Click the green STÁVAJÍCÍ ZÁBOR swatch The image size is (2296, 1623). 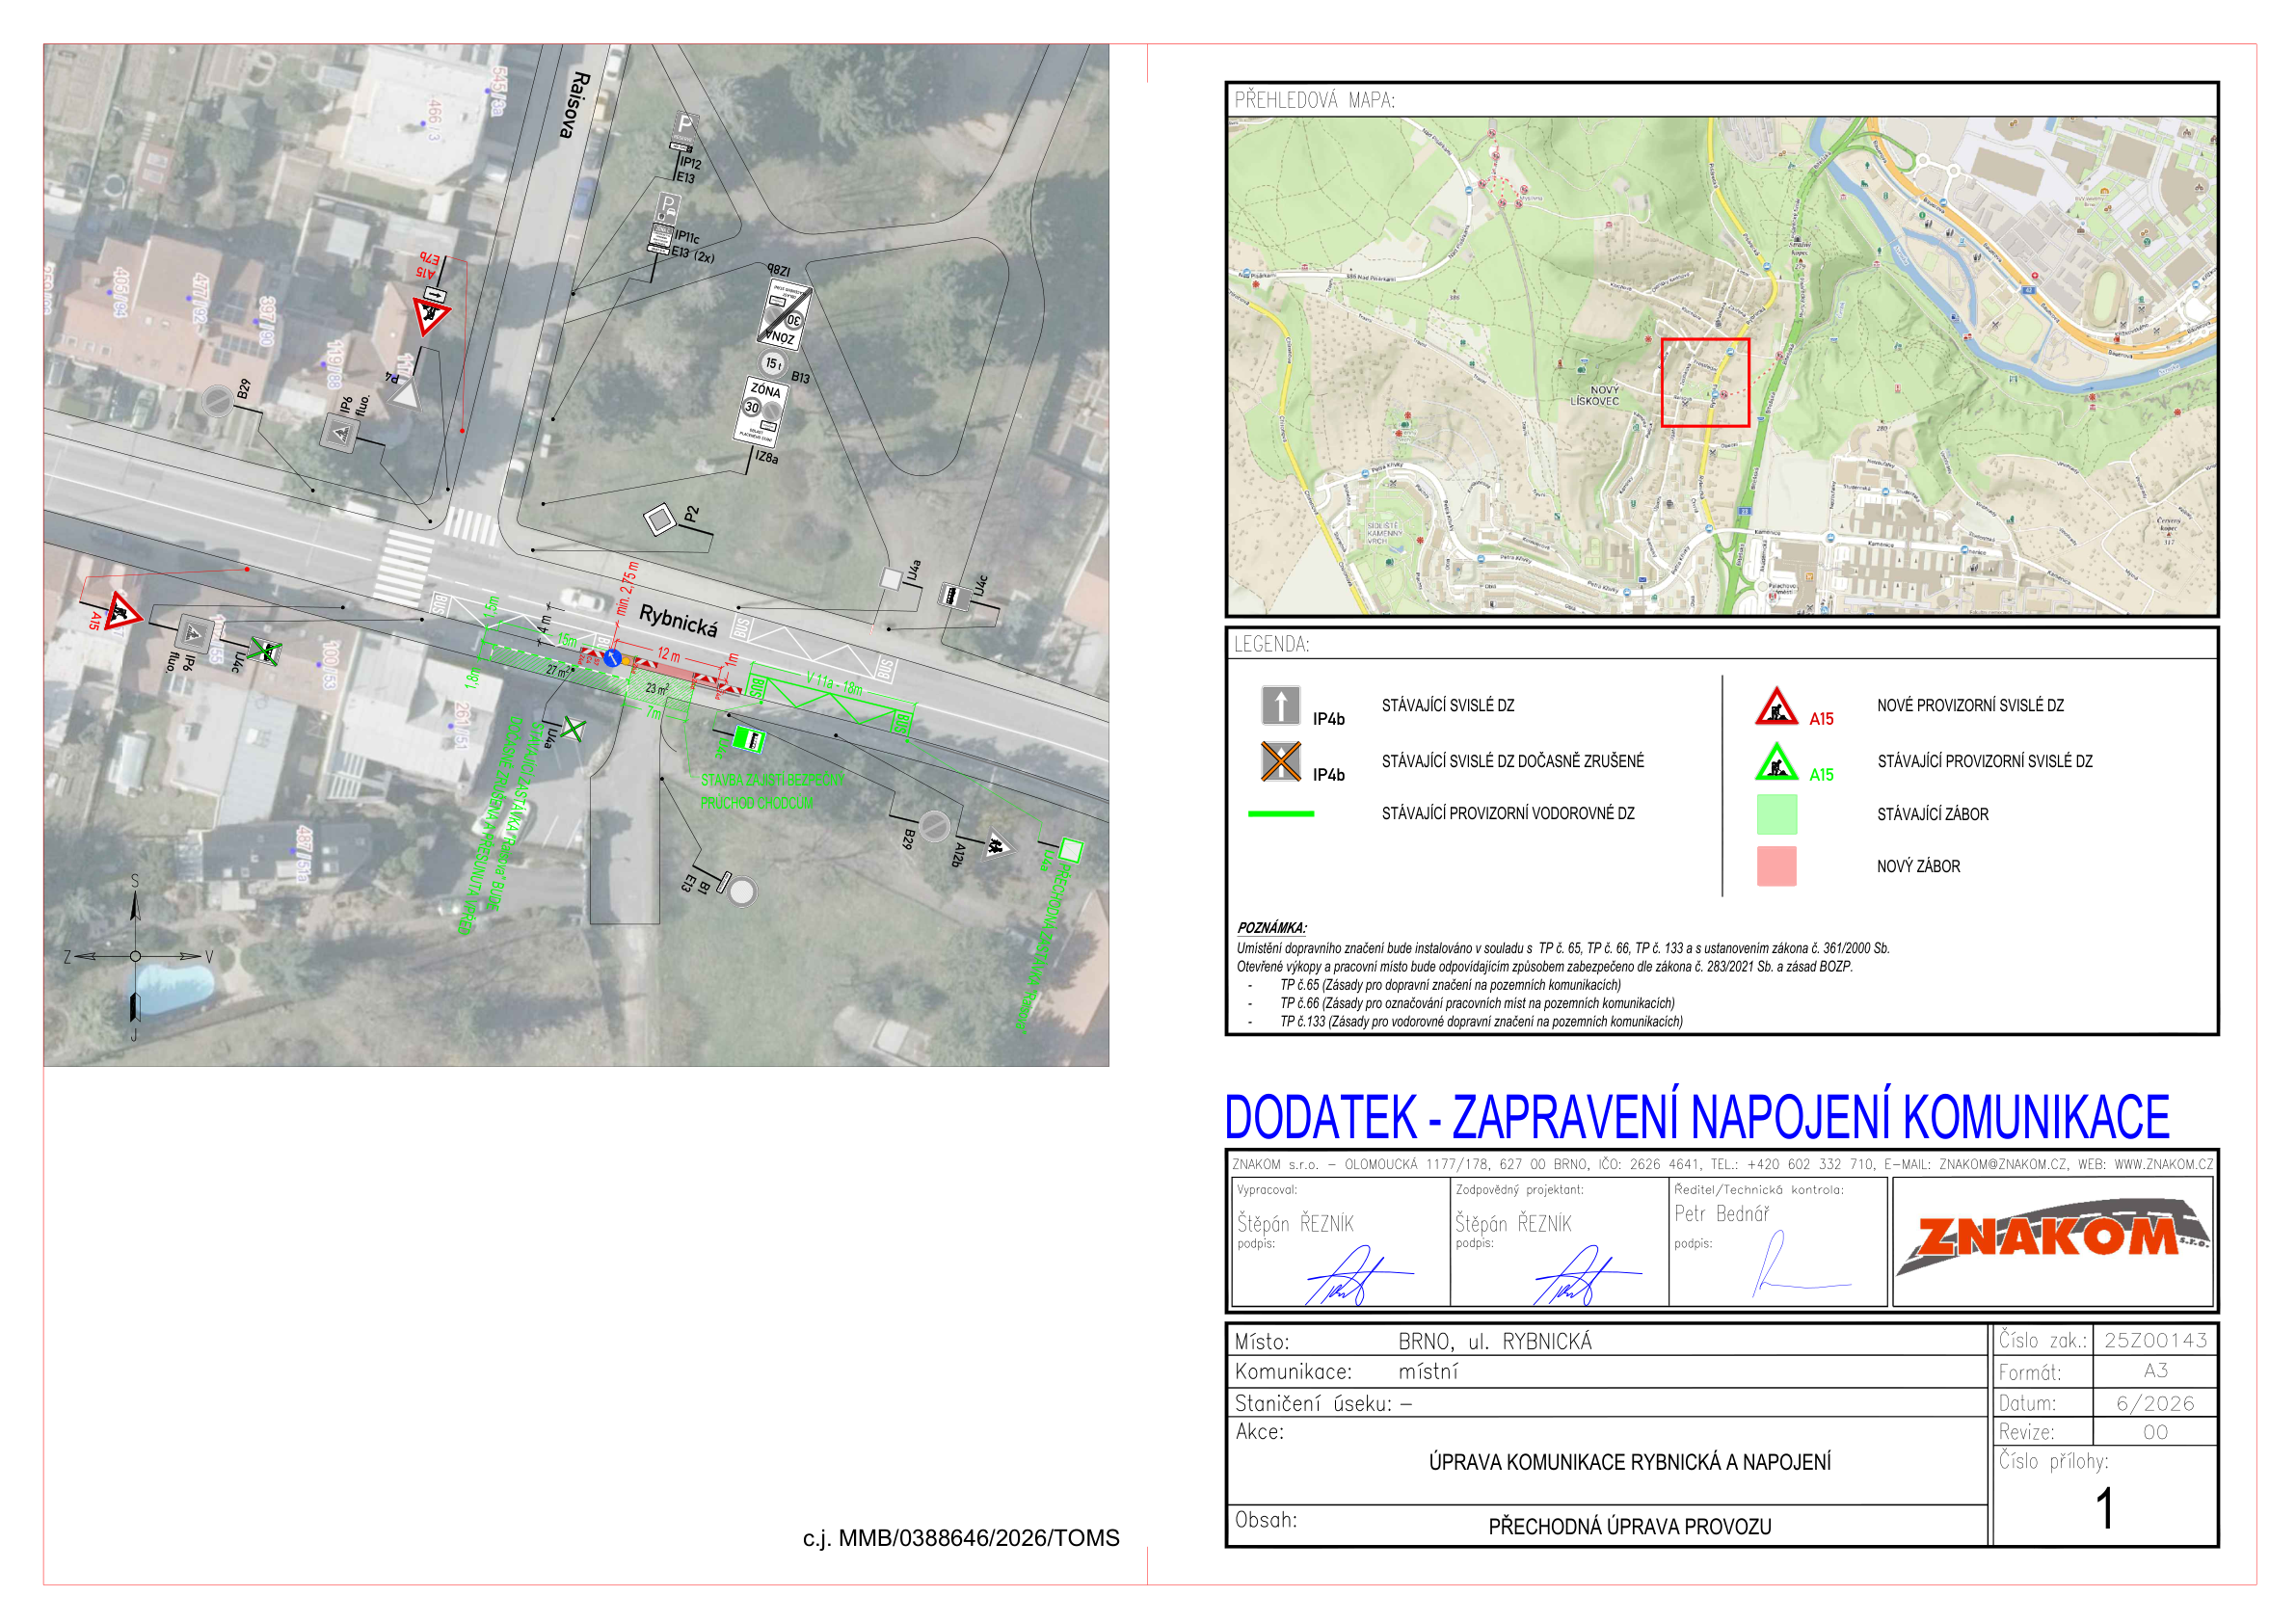(x=1776, y=814)
